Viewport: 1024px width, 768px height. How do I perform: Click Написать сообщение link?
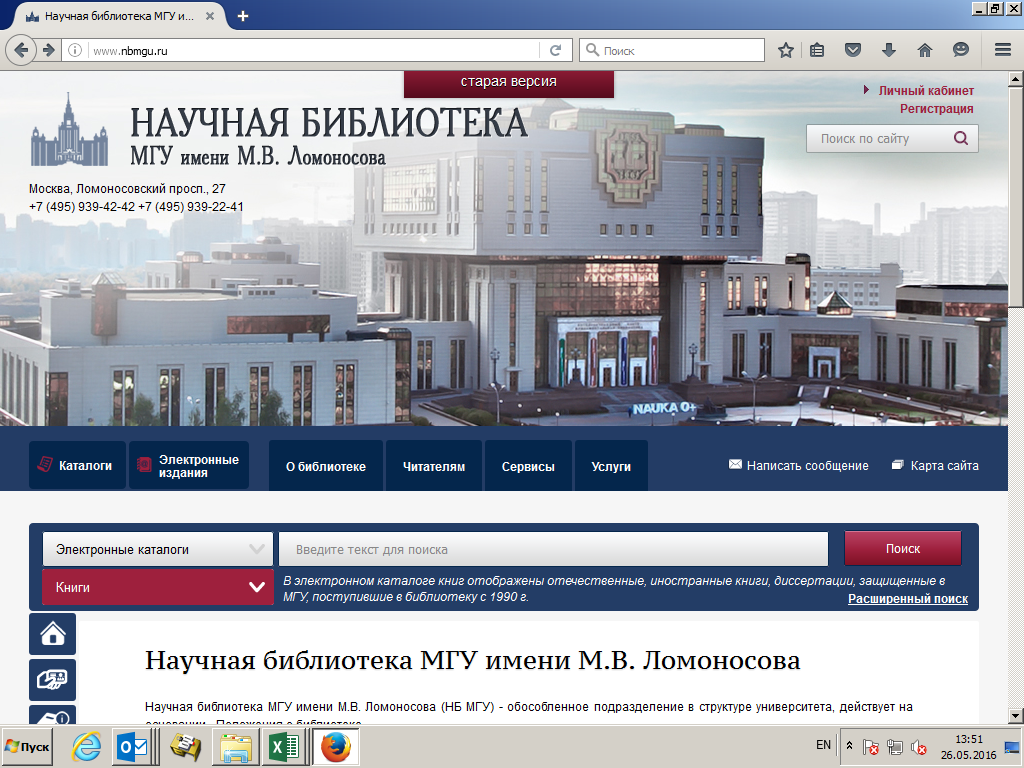[807, 466]
